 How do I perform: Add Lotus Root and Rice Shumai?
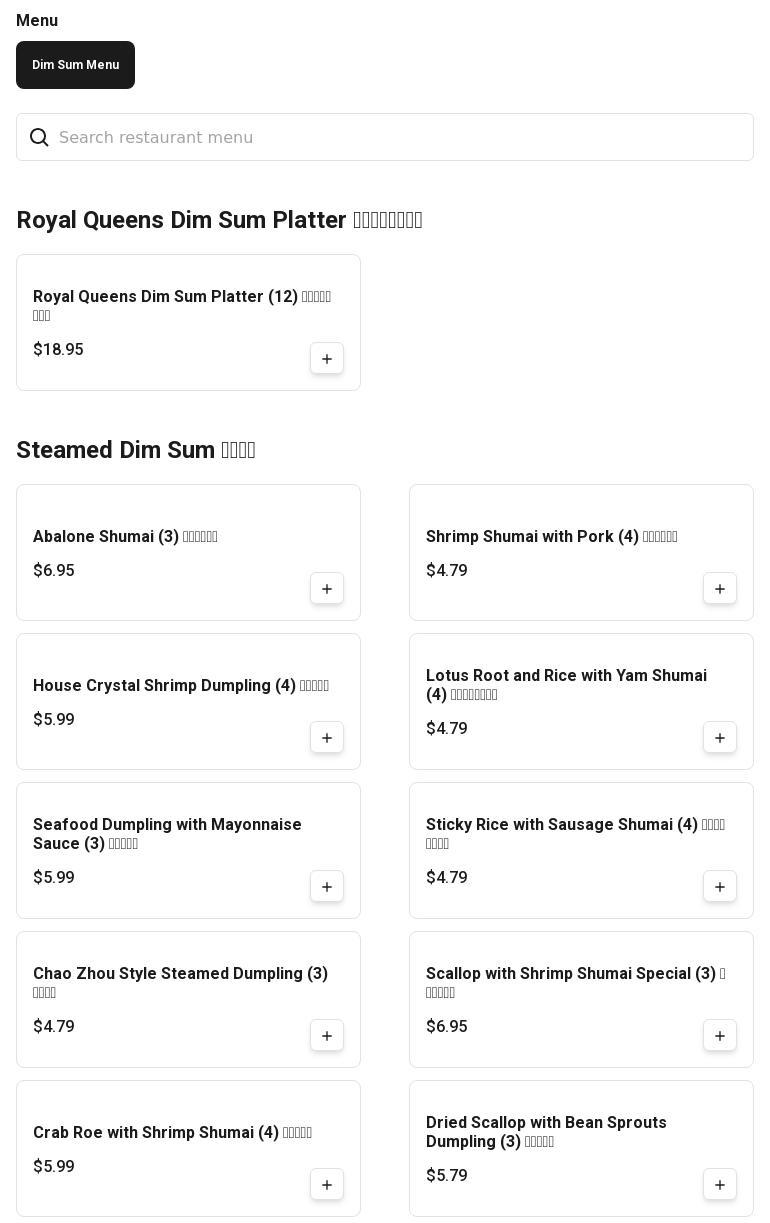[x=720, y=738]
